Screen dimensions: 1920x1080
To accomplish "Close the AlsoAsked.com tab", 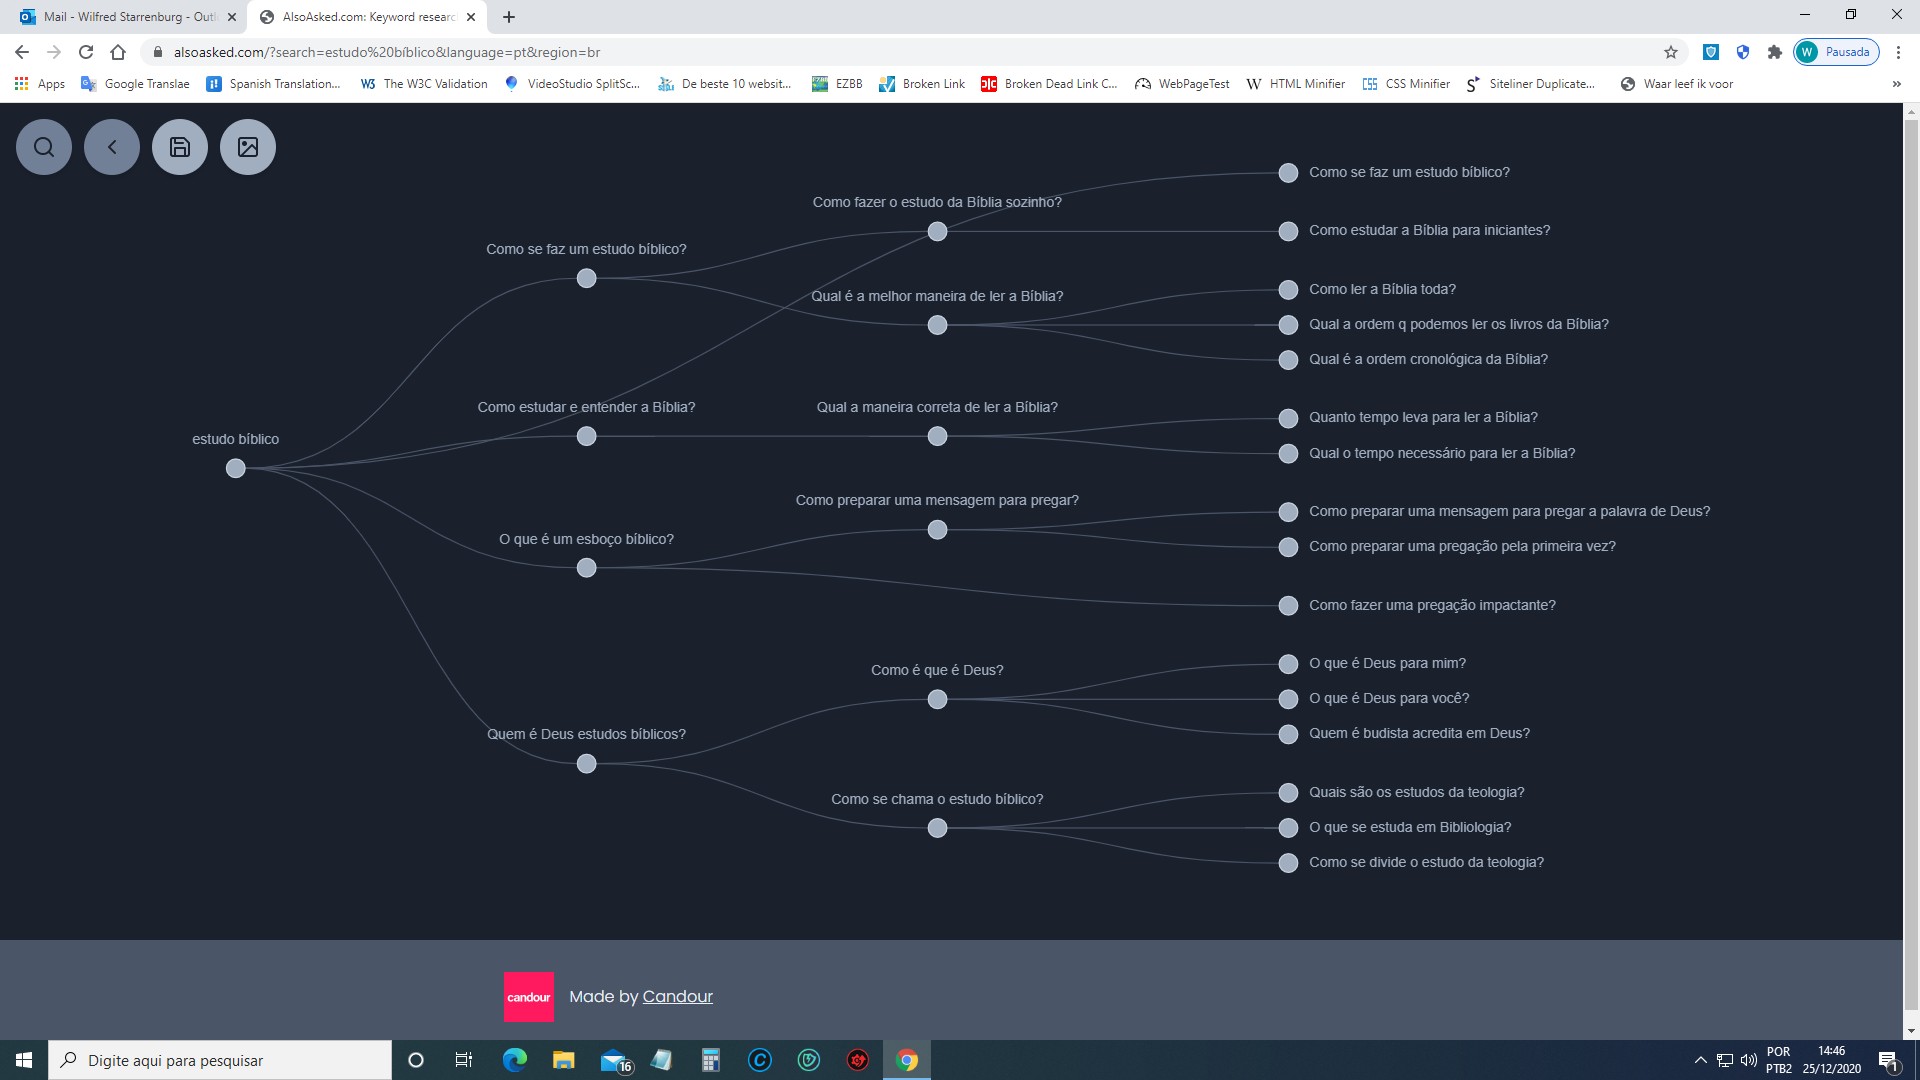I will click(x=471, y=17).
